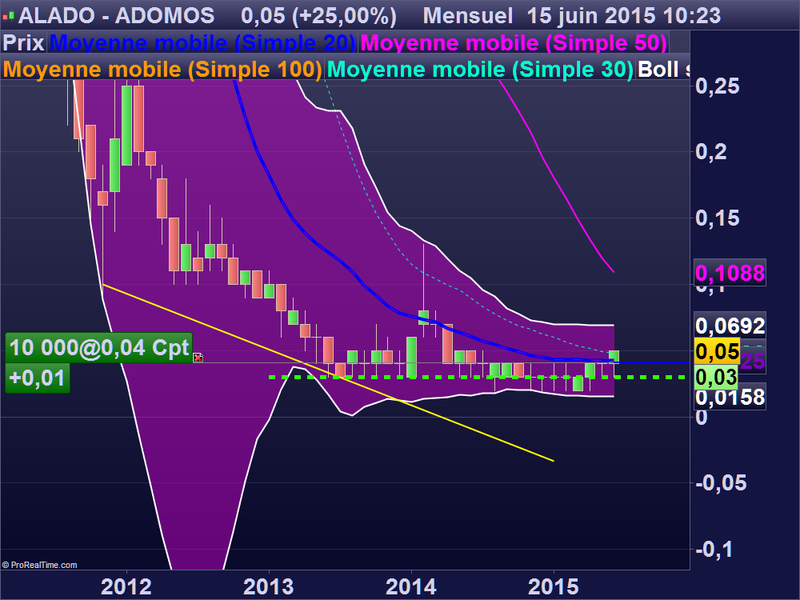
Task: Open the Boll indicator label
Action: [x=662, y=69]
